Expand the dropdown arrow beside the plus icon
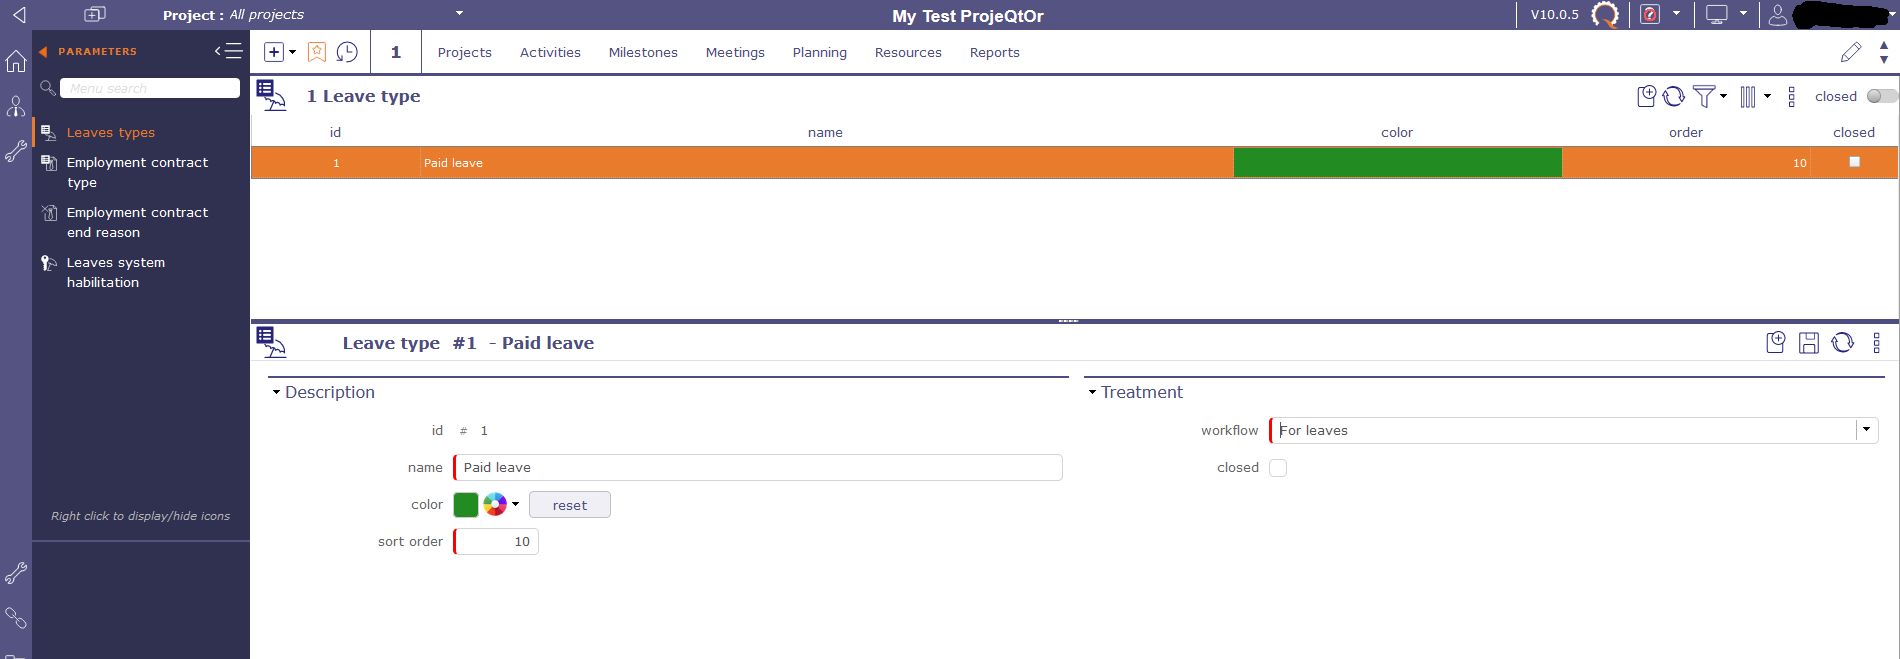1900x659 pixels. click(x=293, y=52)
